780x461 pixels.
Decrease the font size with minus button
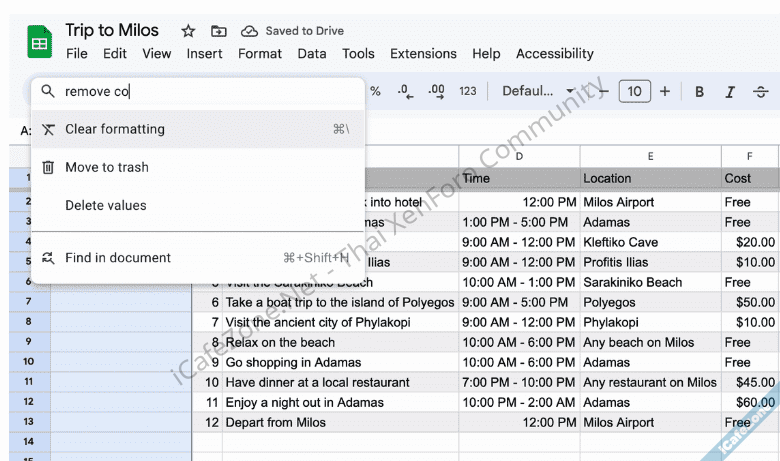603,92
